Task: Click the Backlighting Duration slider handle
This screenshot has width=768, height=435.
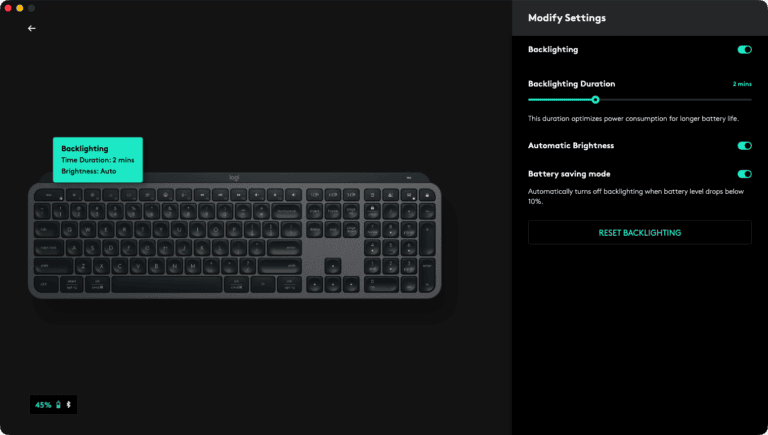Action: click(596, 100)
